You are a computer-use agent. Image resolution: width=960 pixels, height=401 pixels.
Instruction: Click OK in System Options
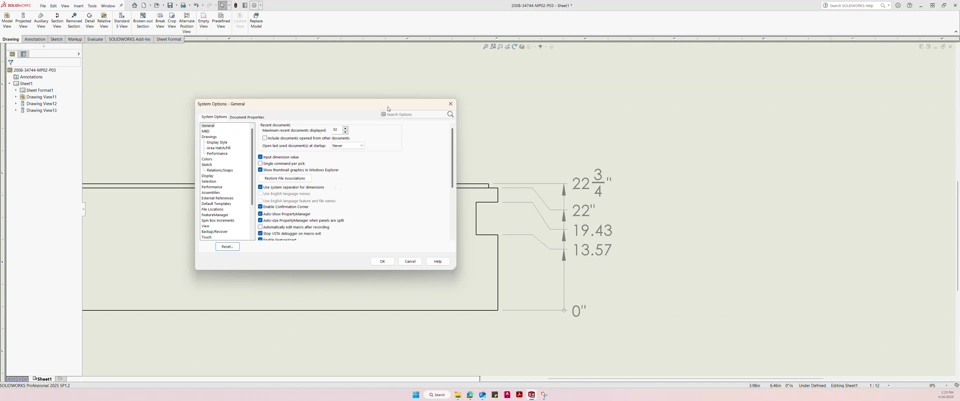(x=382, y=261)
